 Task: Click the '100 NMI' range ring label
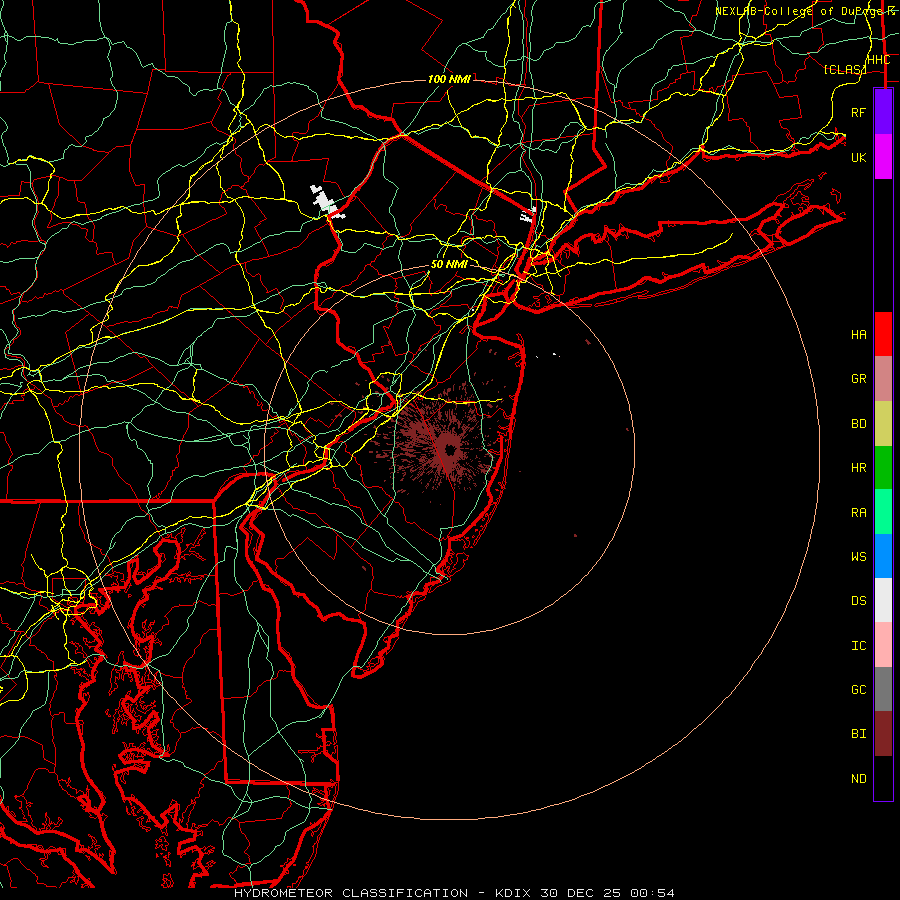449,79
